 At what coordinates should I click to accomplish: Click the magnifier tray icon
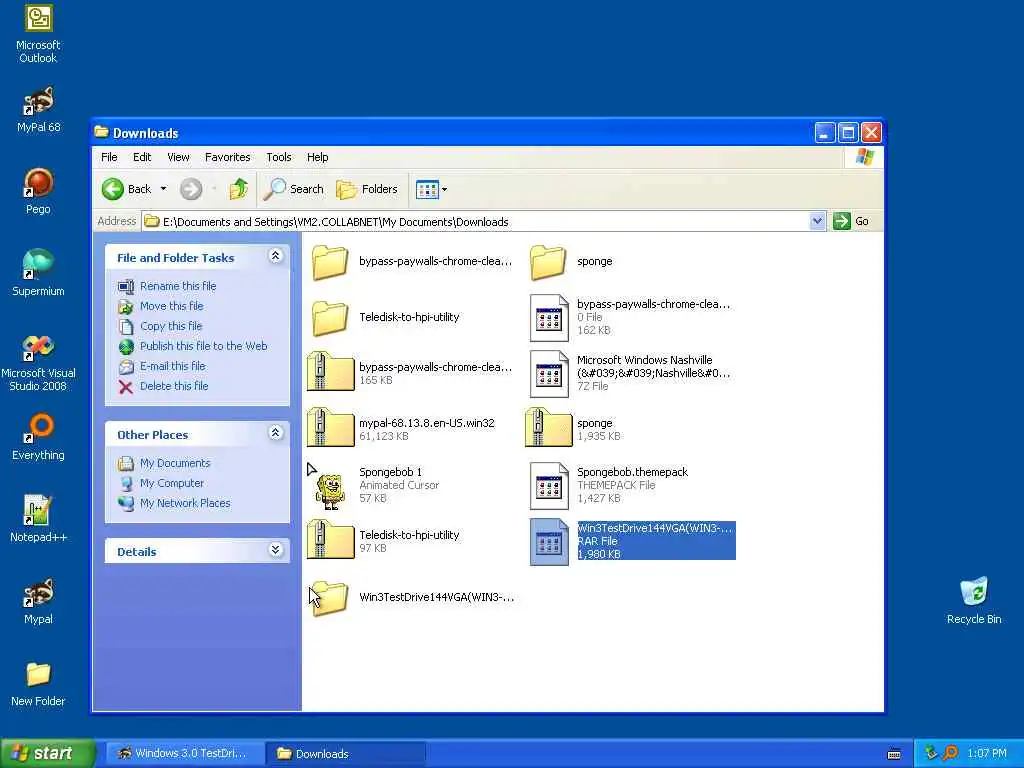point(950,754)
